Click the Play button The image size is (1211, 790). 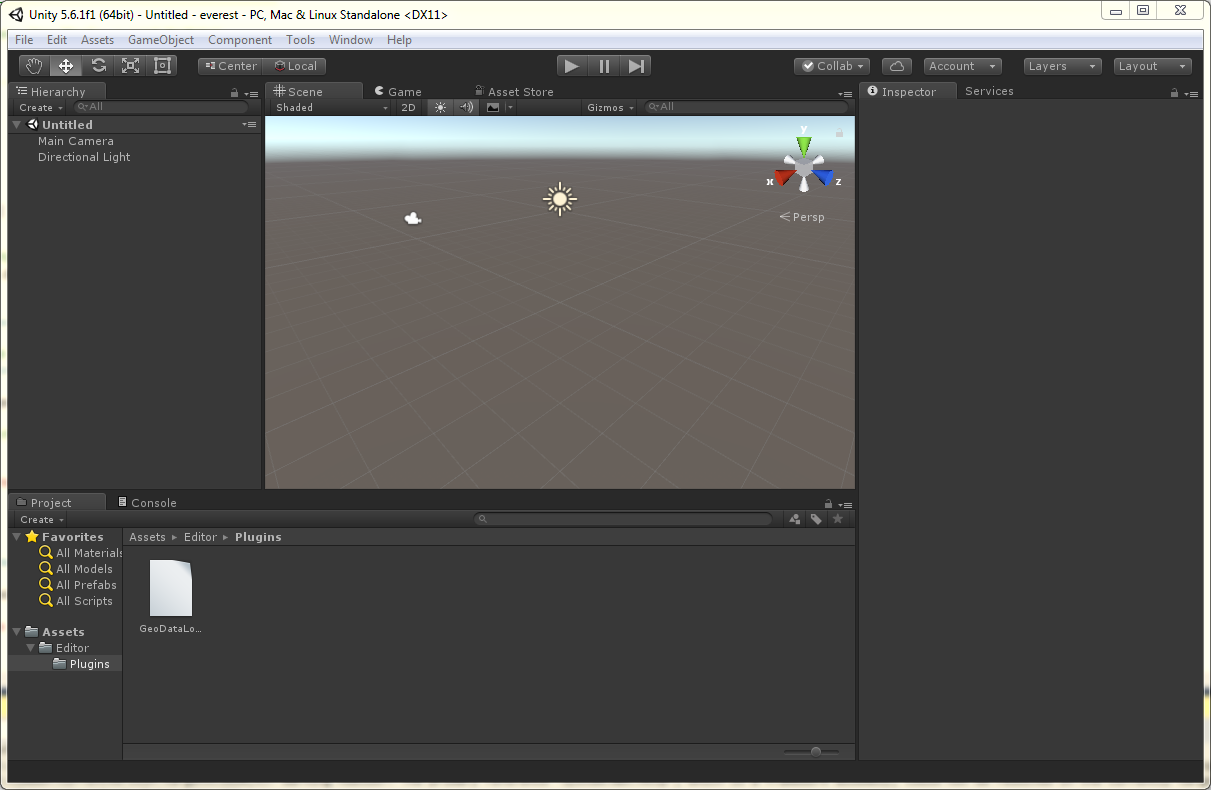point(571,66)
